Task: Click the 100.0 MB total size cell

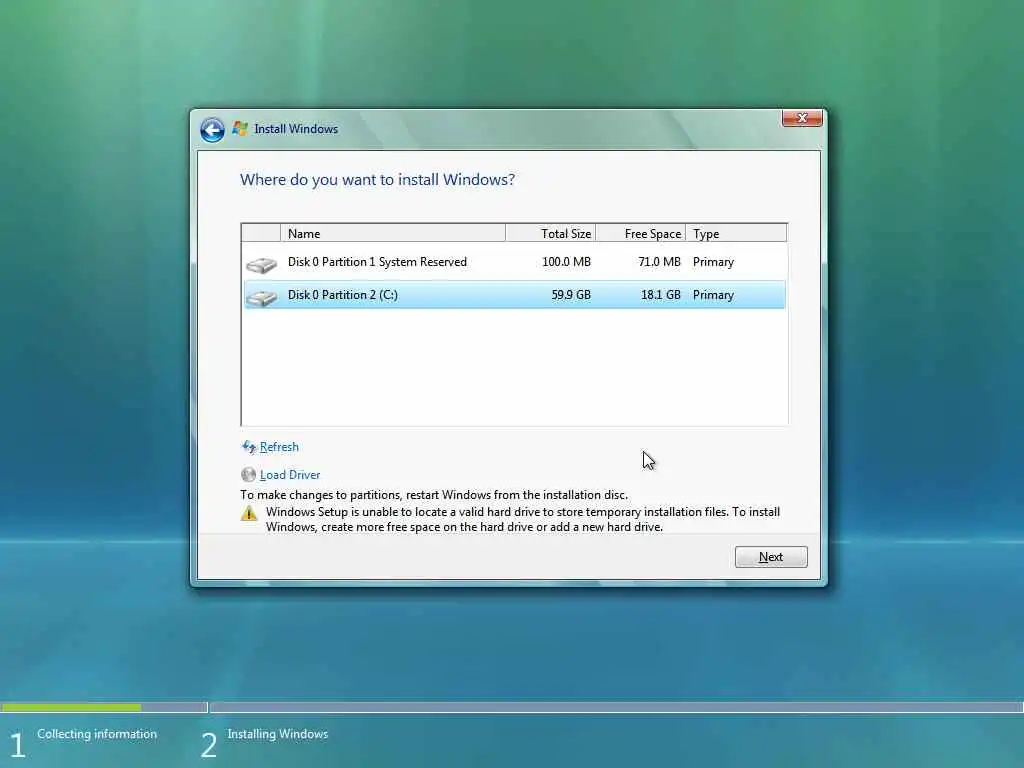Action: click(566, 262)
